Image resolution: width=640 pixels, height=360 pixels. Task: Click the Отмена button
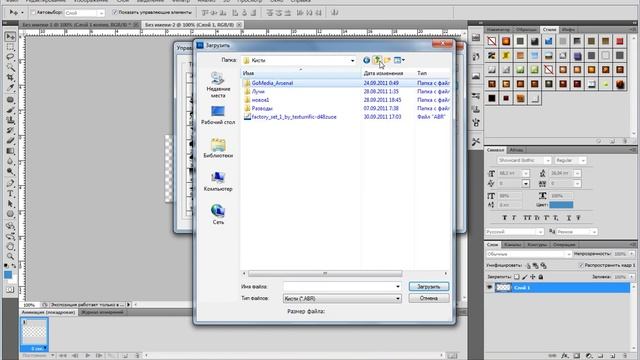click(429, 298)
